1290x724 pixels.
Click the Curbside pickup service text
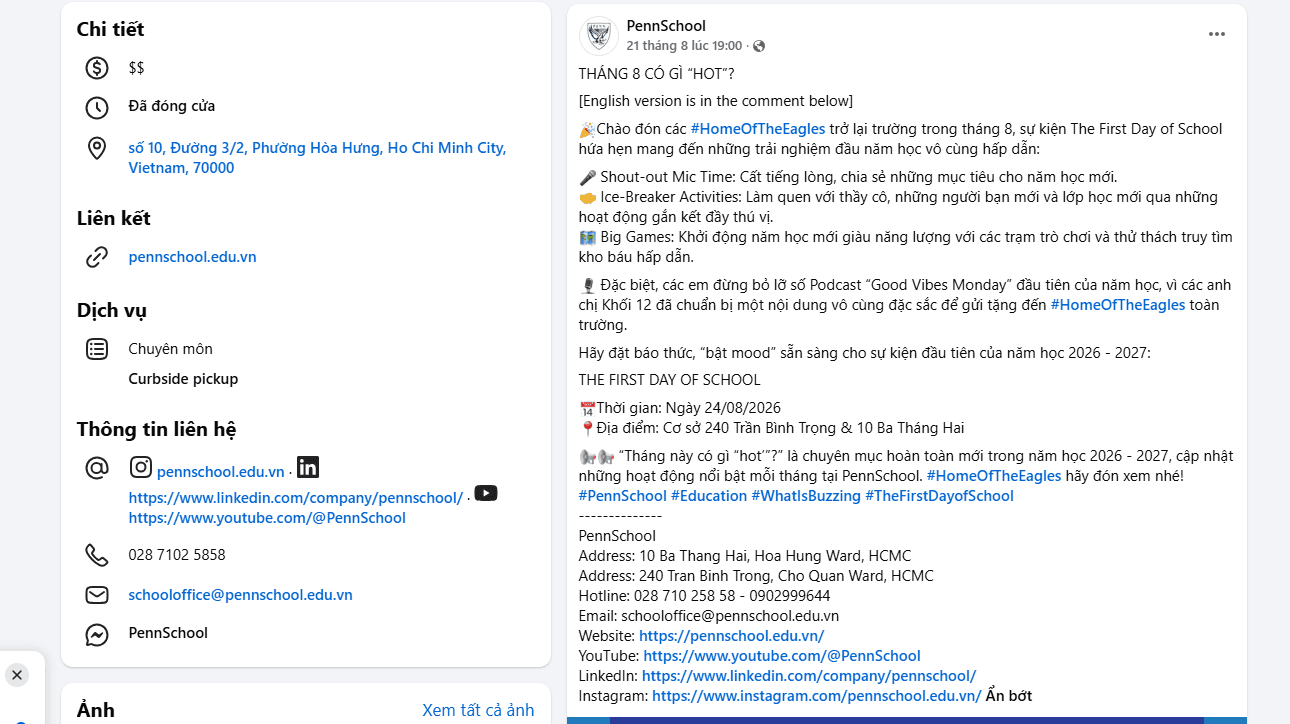tap(183, 379)
